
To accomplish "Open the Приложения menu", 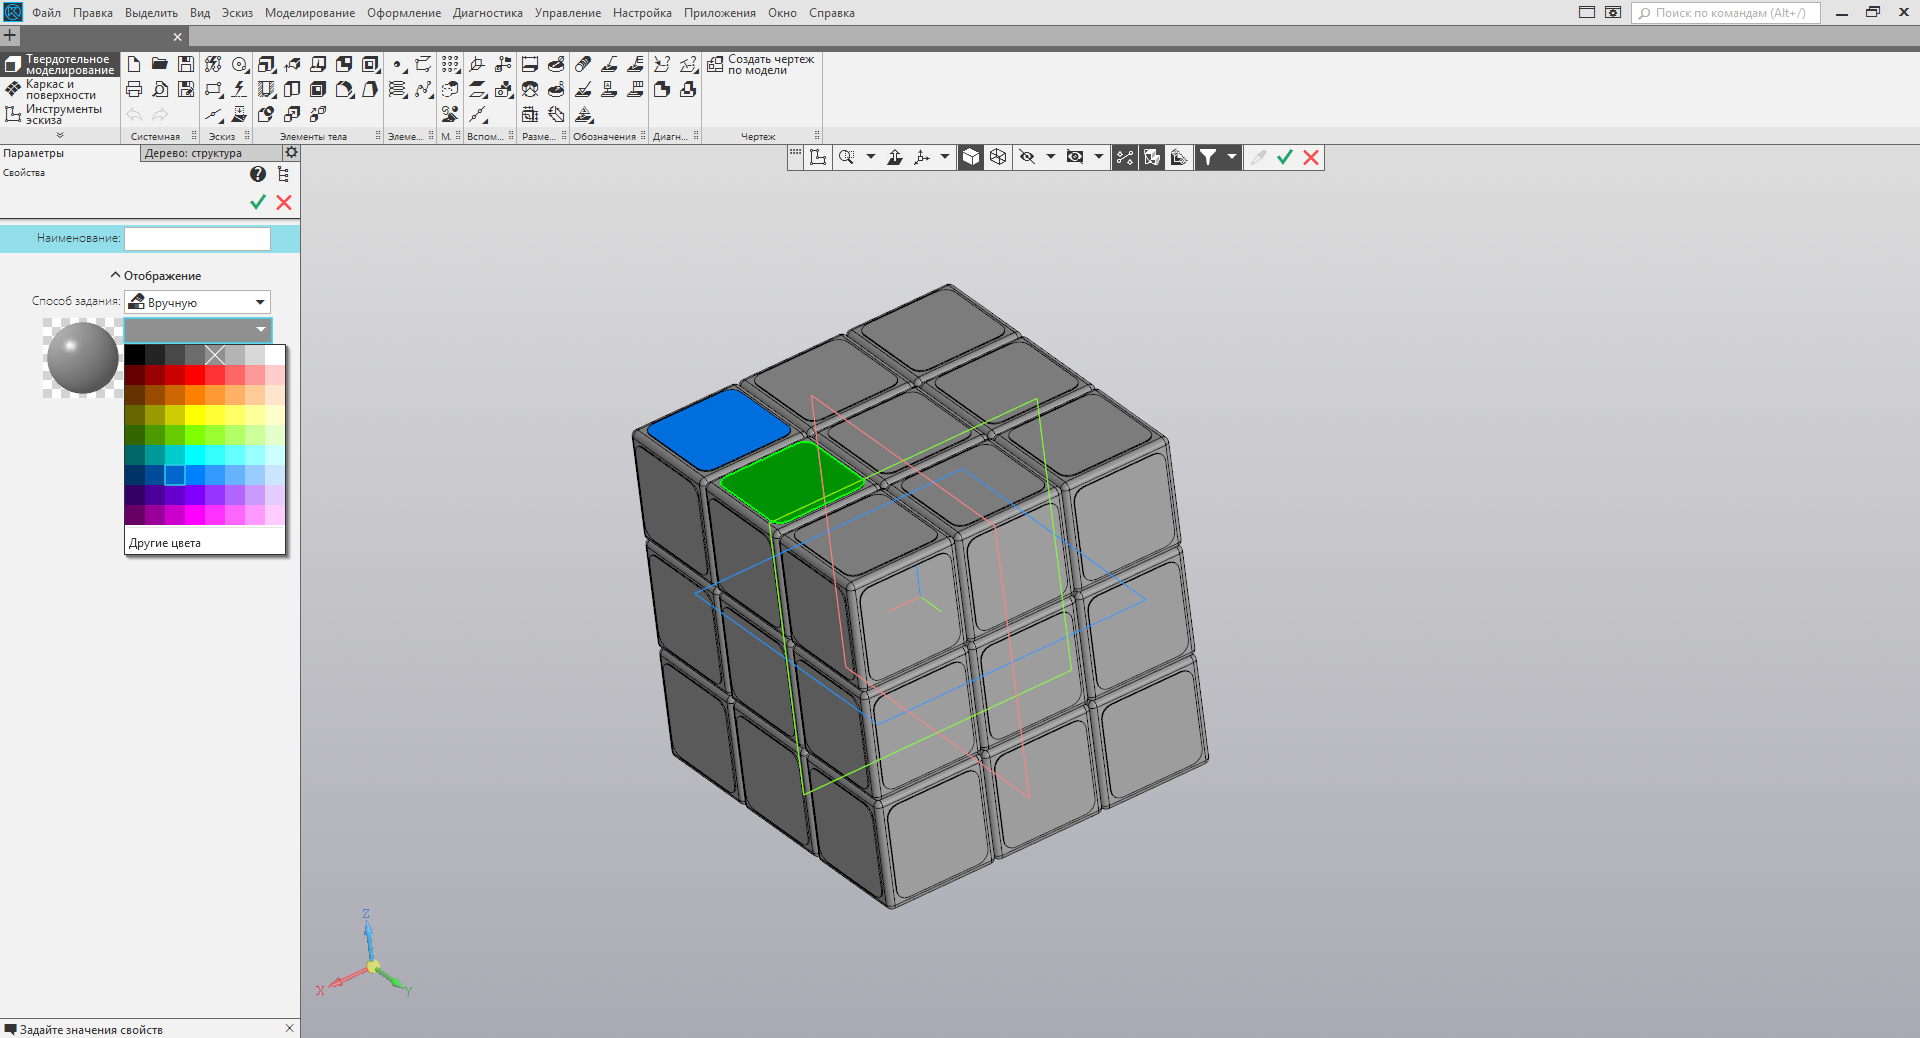I will [x=720, y=13].
